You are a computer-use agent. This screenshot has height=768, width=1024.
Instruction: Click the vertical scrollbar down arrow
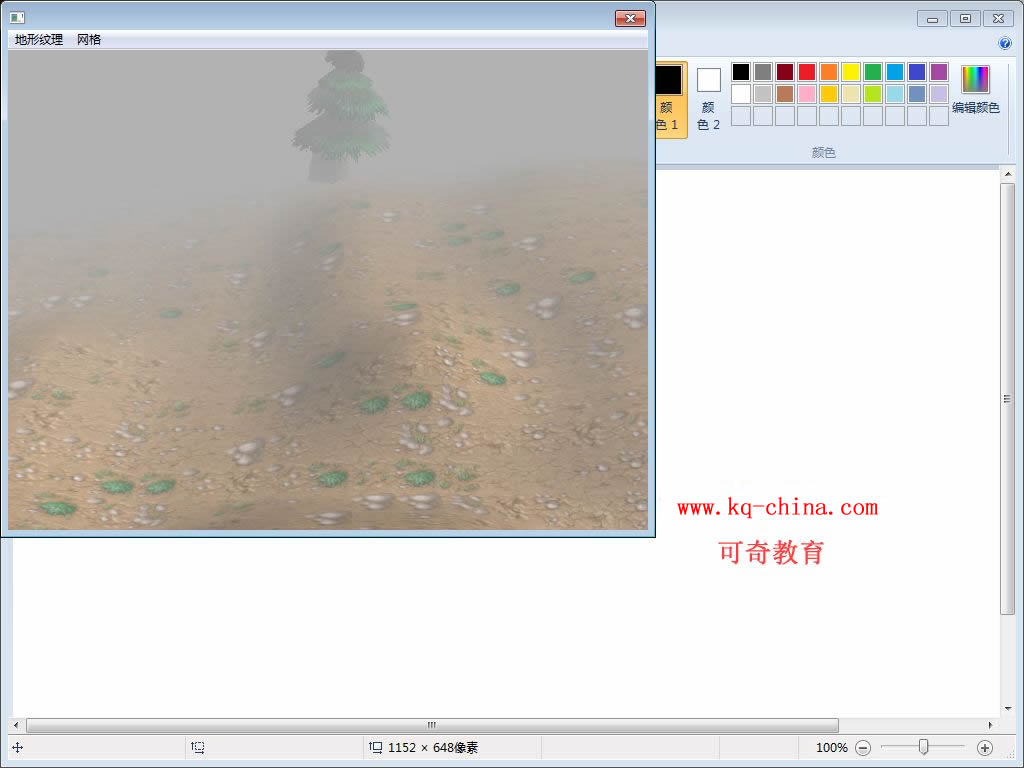tap(1008, 708)
